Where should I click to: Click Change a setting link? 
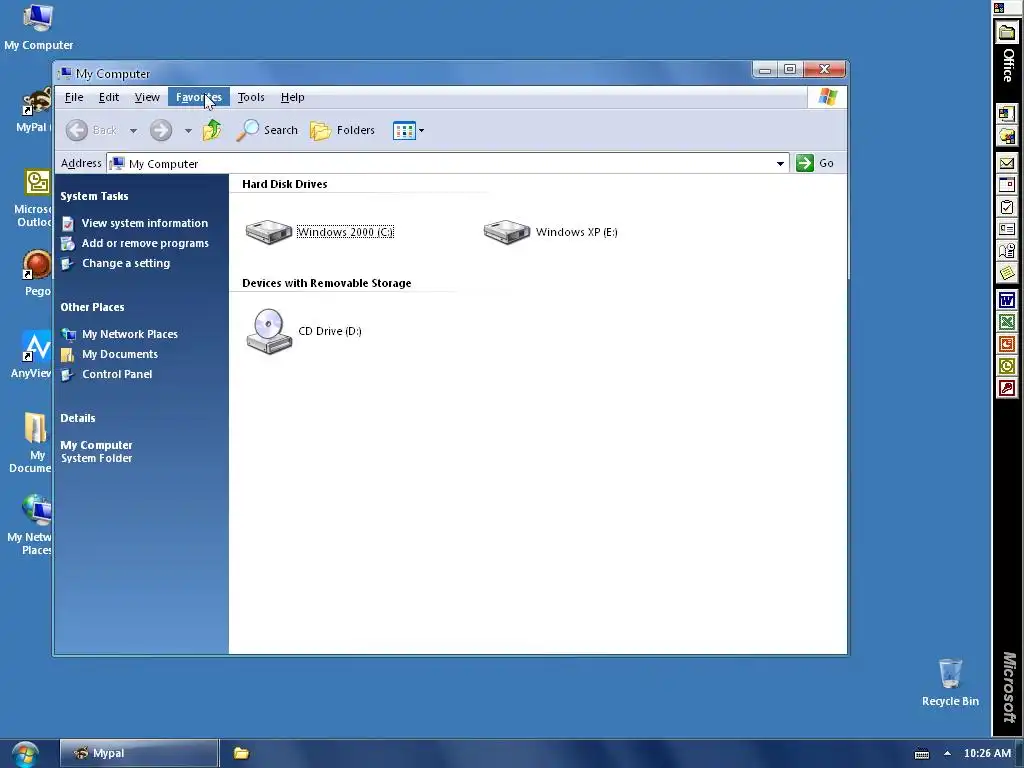(125, 263)
